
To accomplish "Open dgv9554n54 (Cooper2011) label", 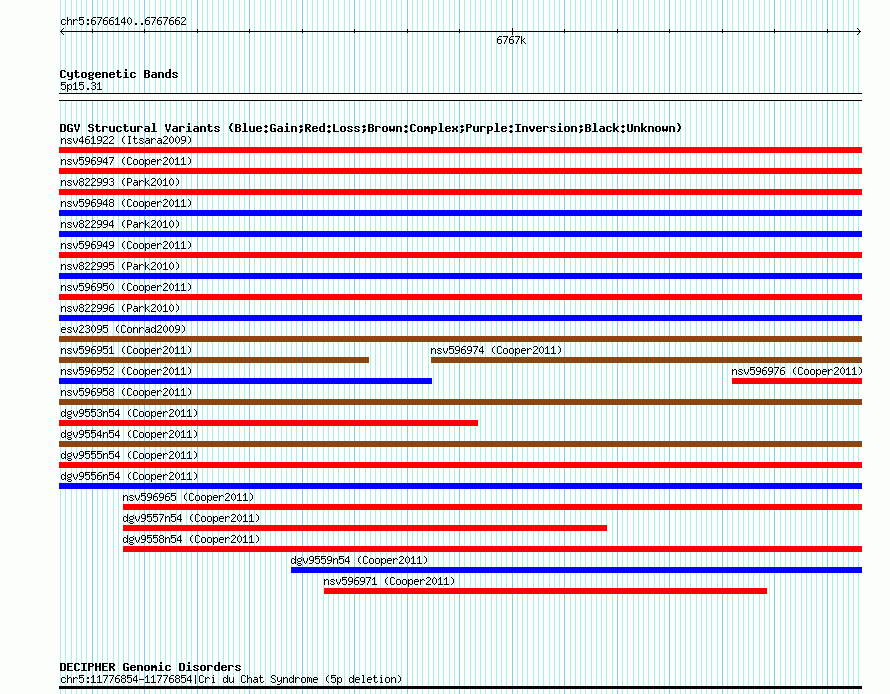I will 129,434.
